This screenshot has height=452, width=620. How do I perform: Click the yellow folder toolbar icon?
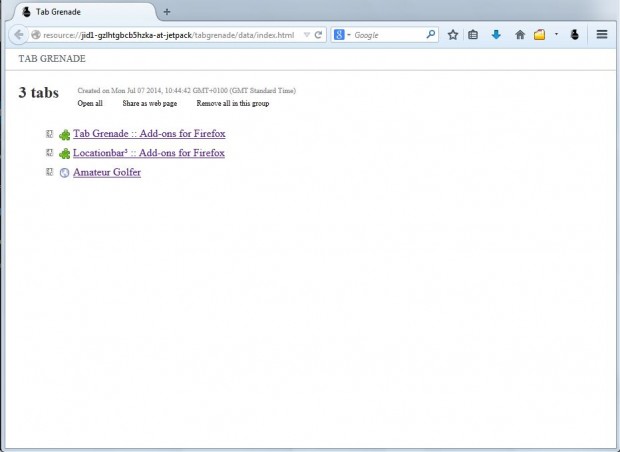click(x=539, y=35)
